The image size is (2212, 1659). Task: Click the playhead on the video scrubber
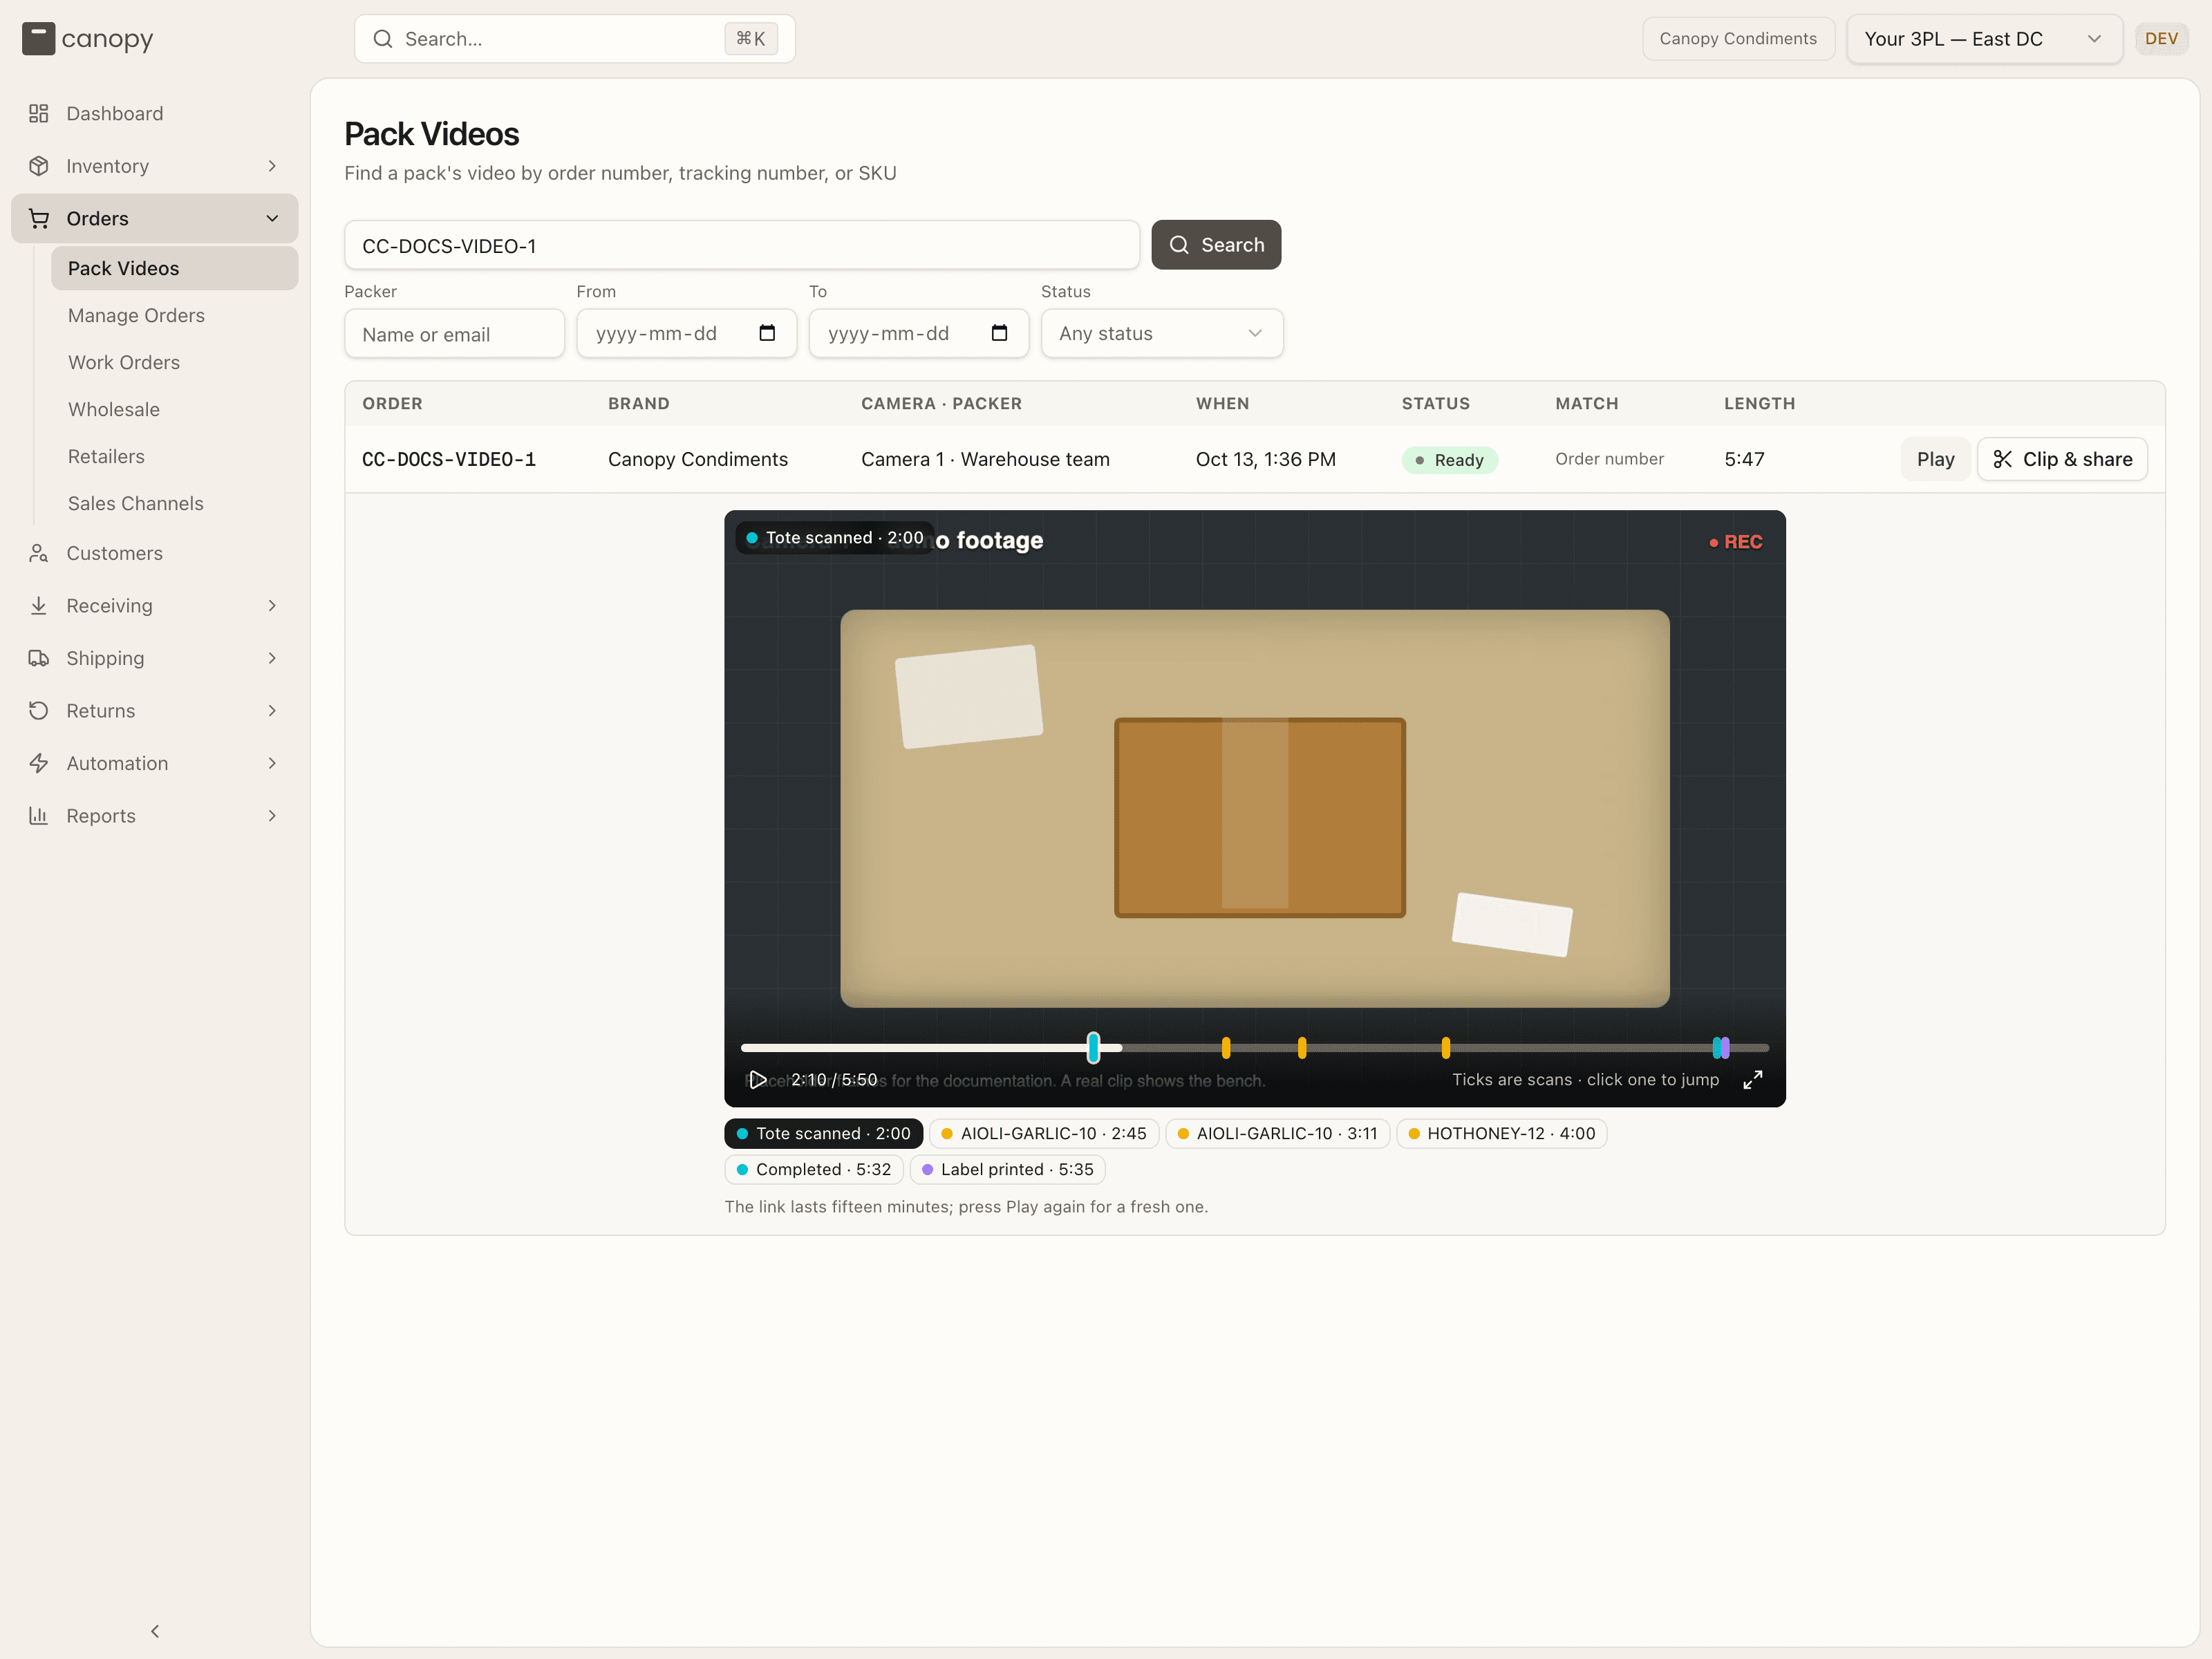coord(1093,1047)
